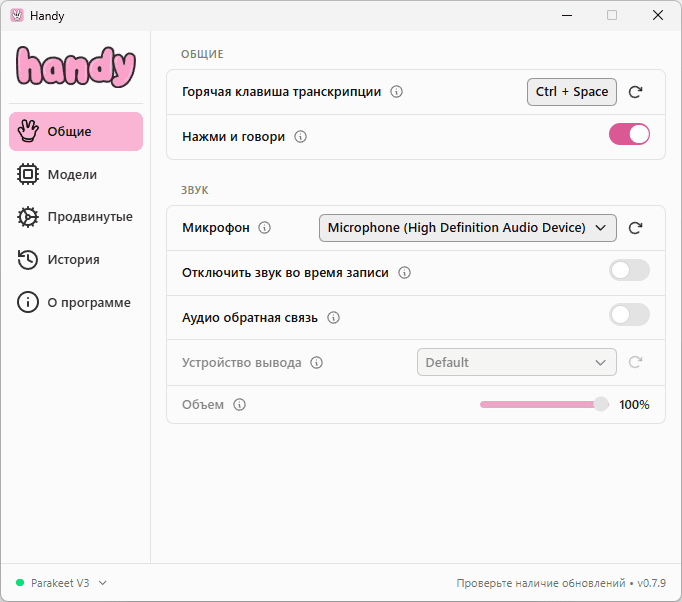Click the gear icon beside Продвинутые
This screenshot has height=602, width=682.
[28, 217]
